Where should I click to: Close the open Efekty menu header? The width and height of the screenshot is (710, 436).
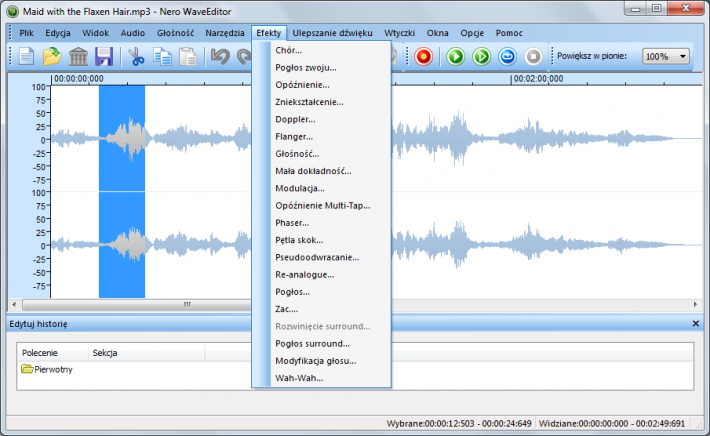tap(269, 33)
